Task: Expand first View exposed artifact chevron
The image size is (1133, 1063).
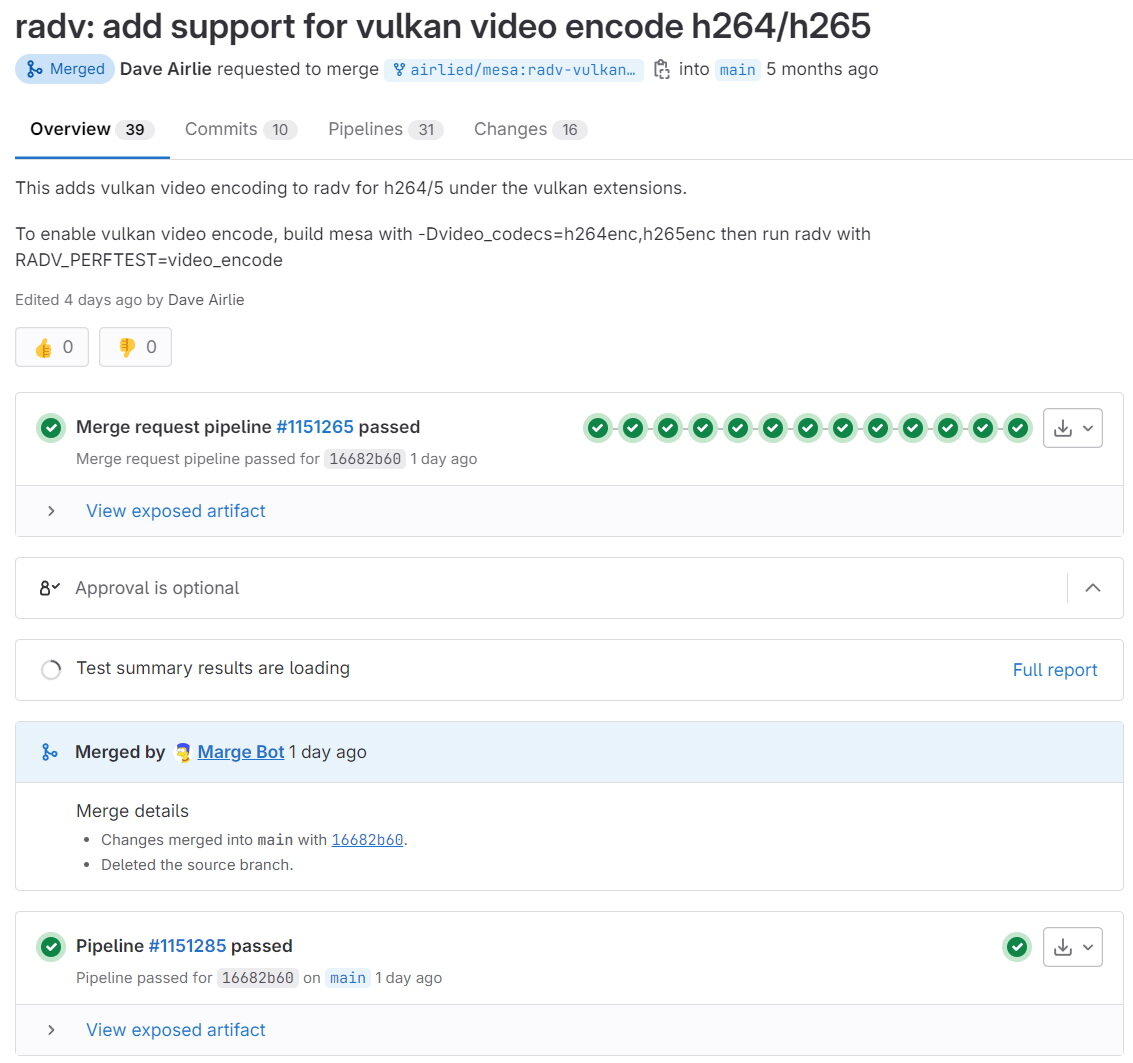Action: tap(51, 511)
